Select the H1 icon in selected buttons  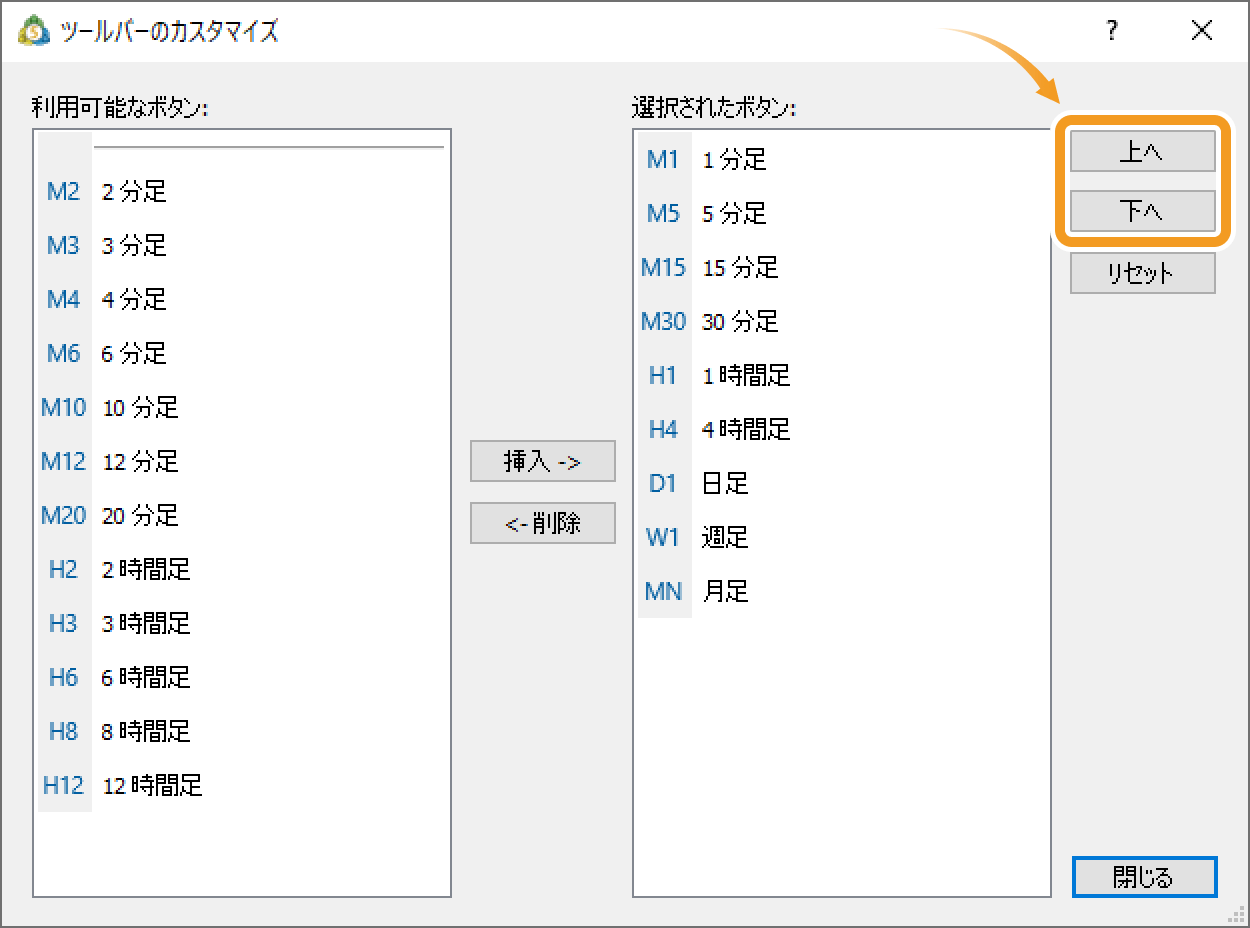click(663, 376)
